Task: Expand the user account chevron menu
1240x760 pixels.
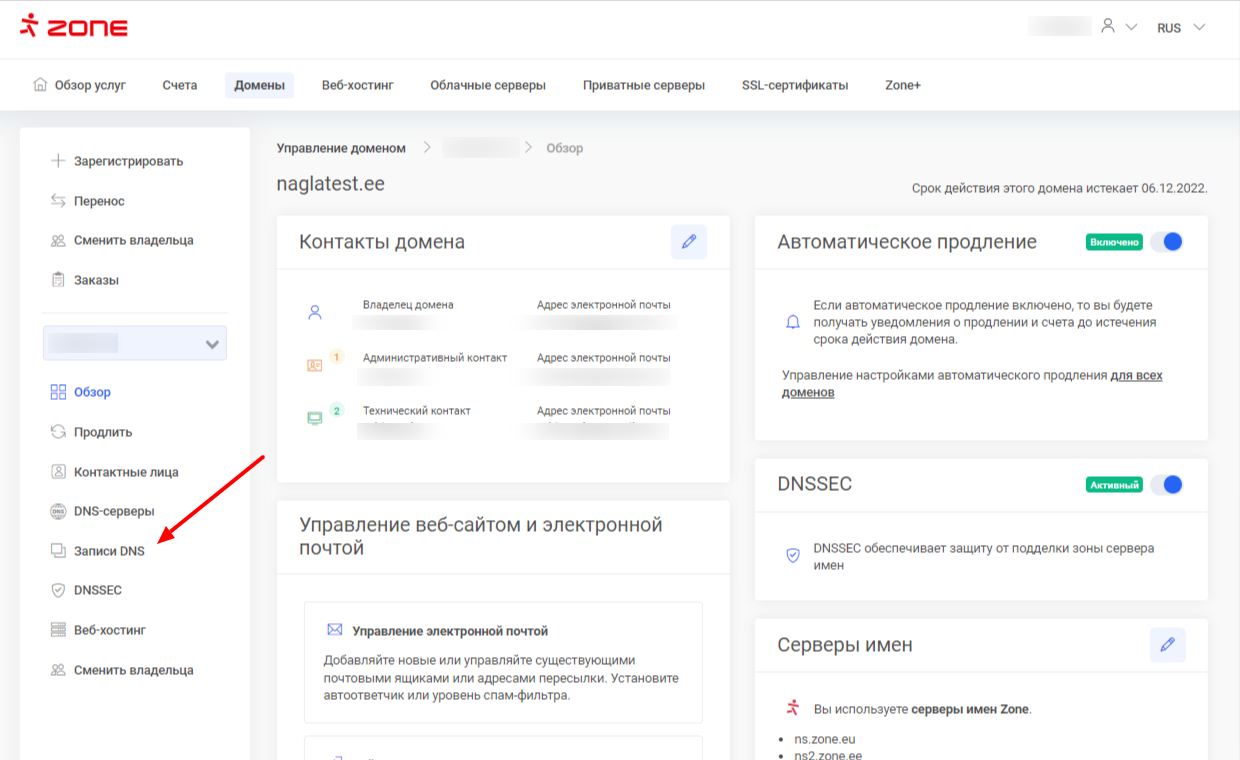Action: tap(1131, 28)
